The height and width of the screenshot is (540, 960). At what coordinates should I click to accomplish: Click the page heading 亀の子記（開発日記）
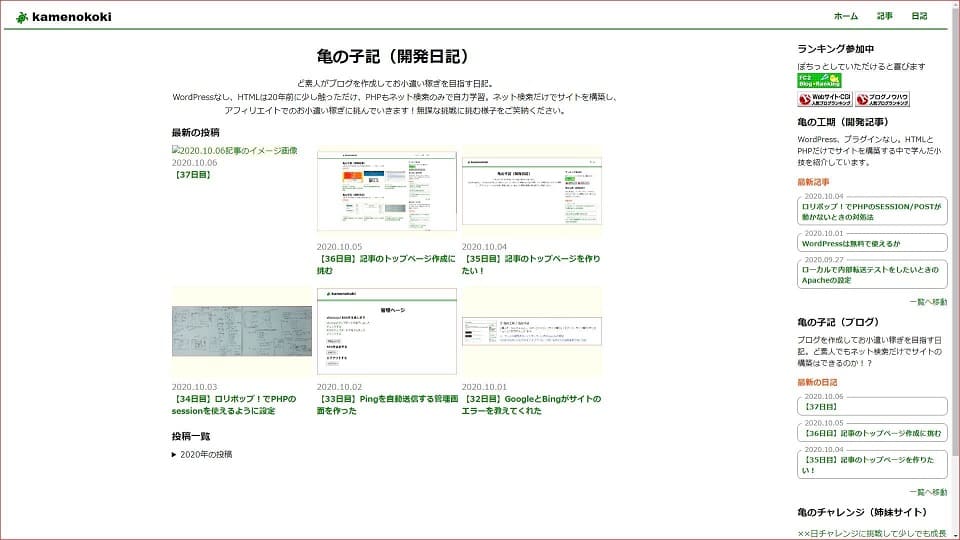[396, 56]
